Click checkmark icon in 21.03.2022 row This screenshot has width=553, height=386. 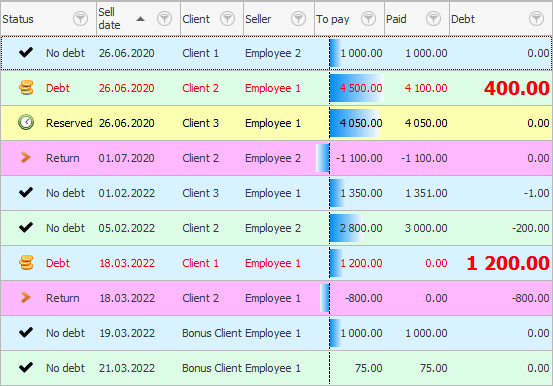pos(26,367)
